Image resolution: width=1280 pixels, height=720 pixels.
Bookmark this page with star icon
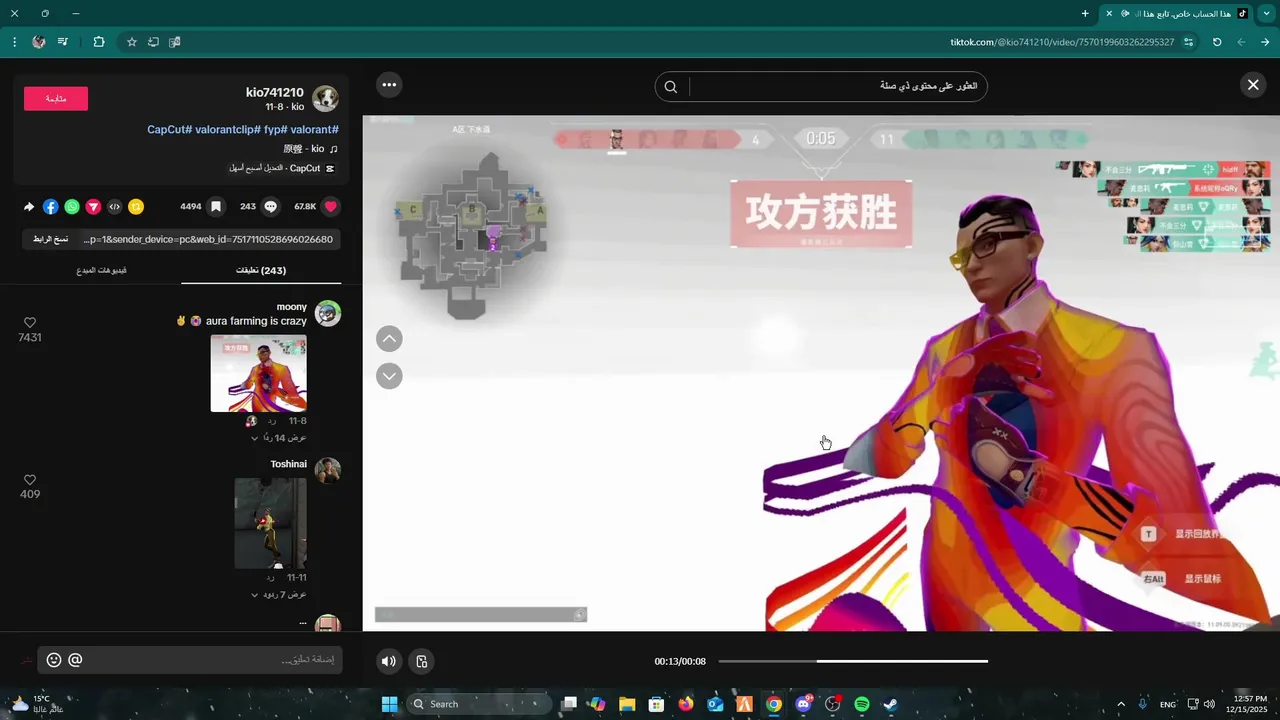pos(131,42)
